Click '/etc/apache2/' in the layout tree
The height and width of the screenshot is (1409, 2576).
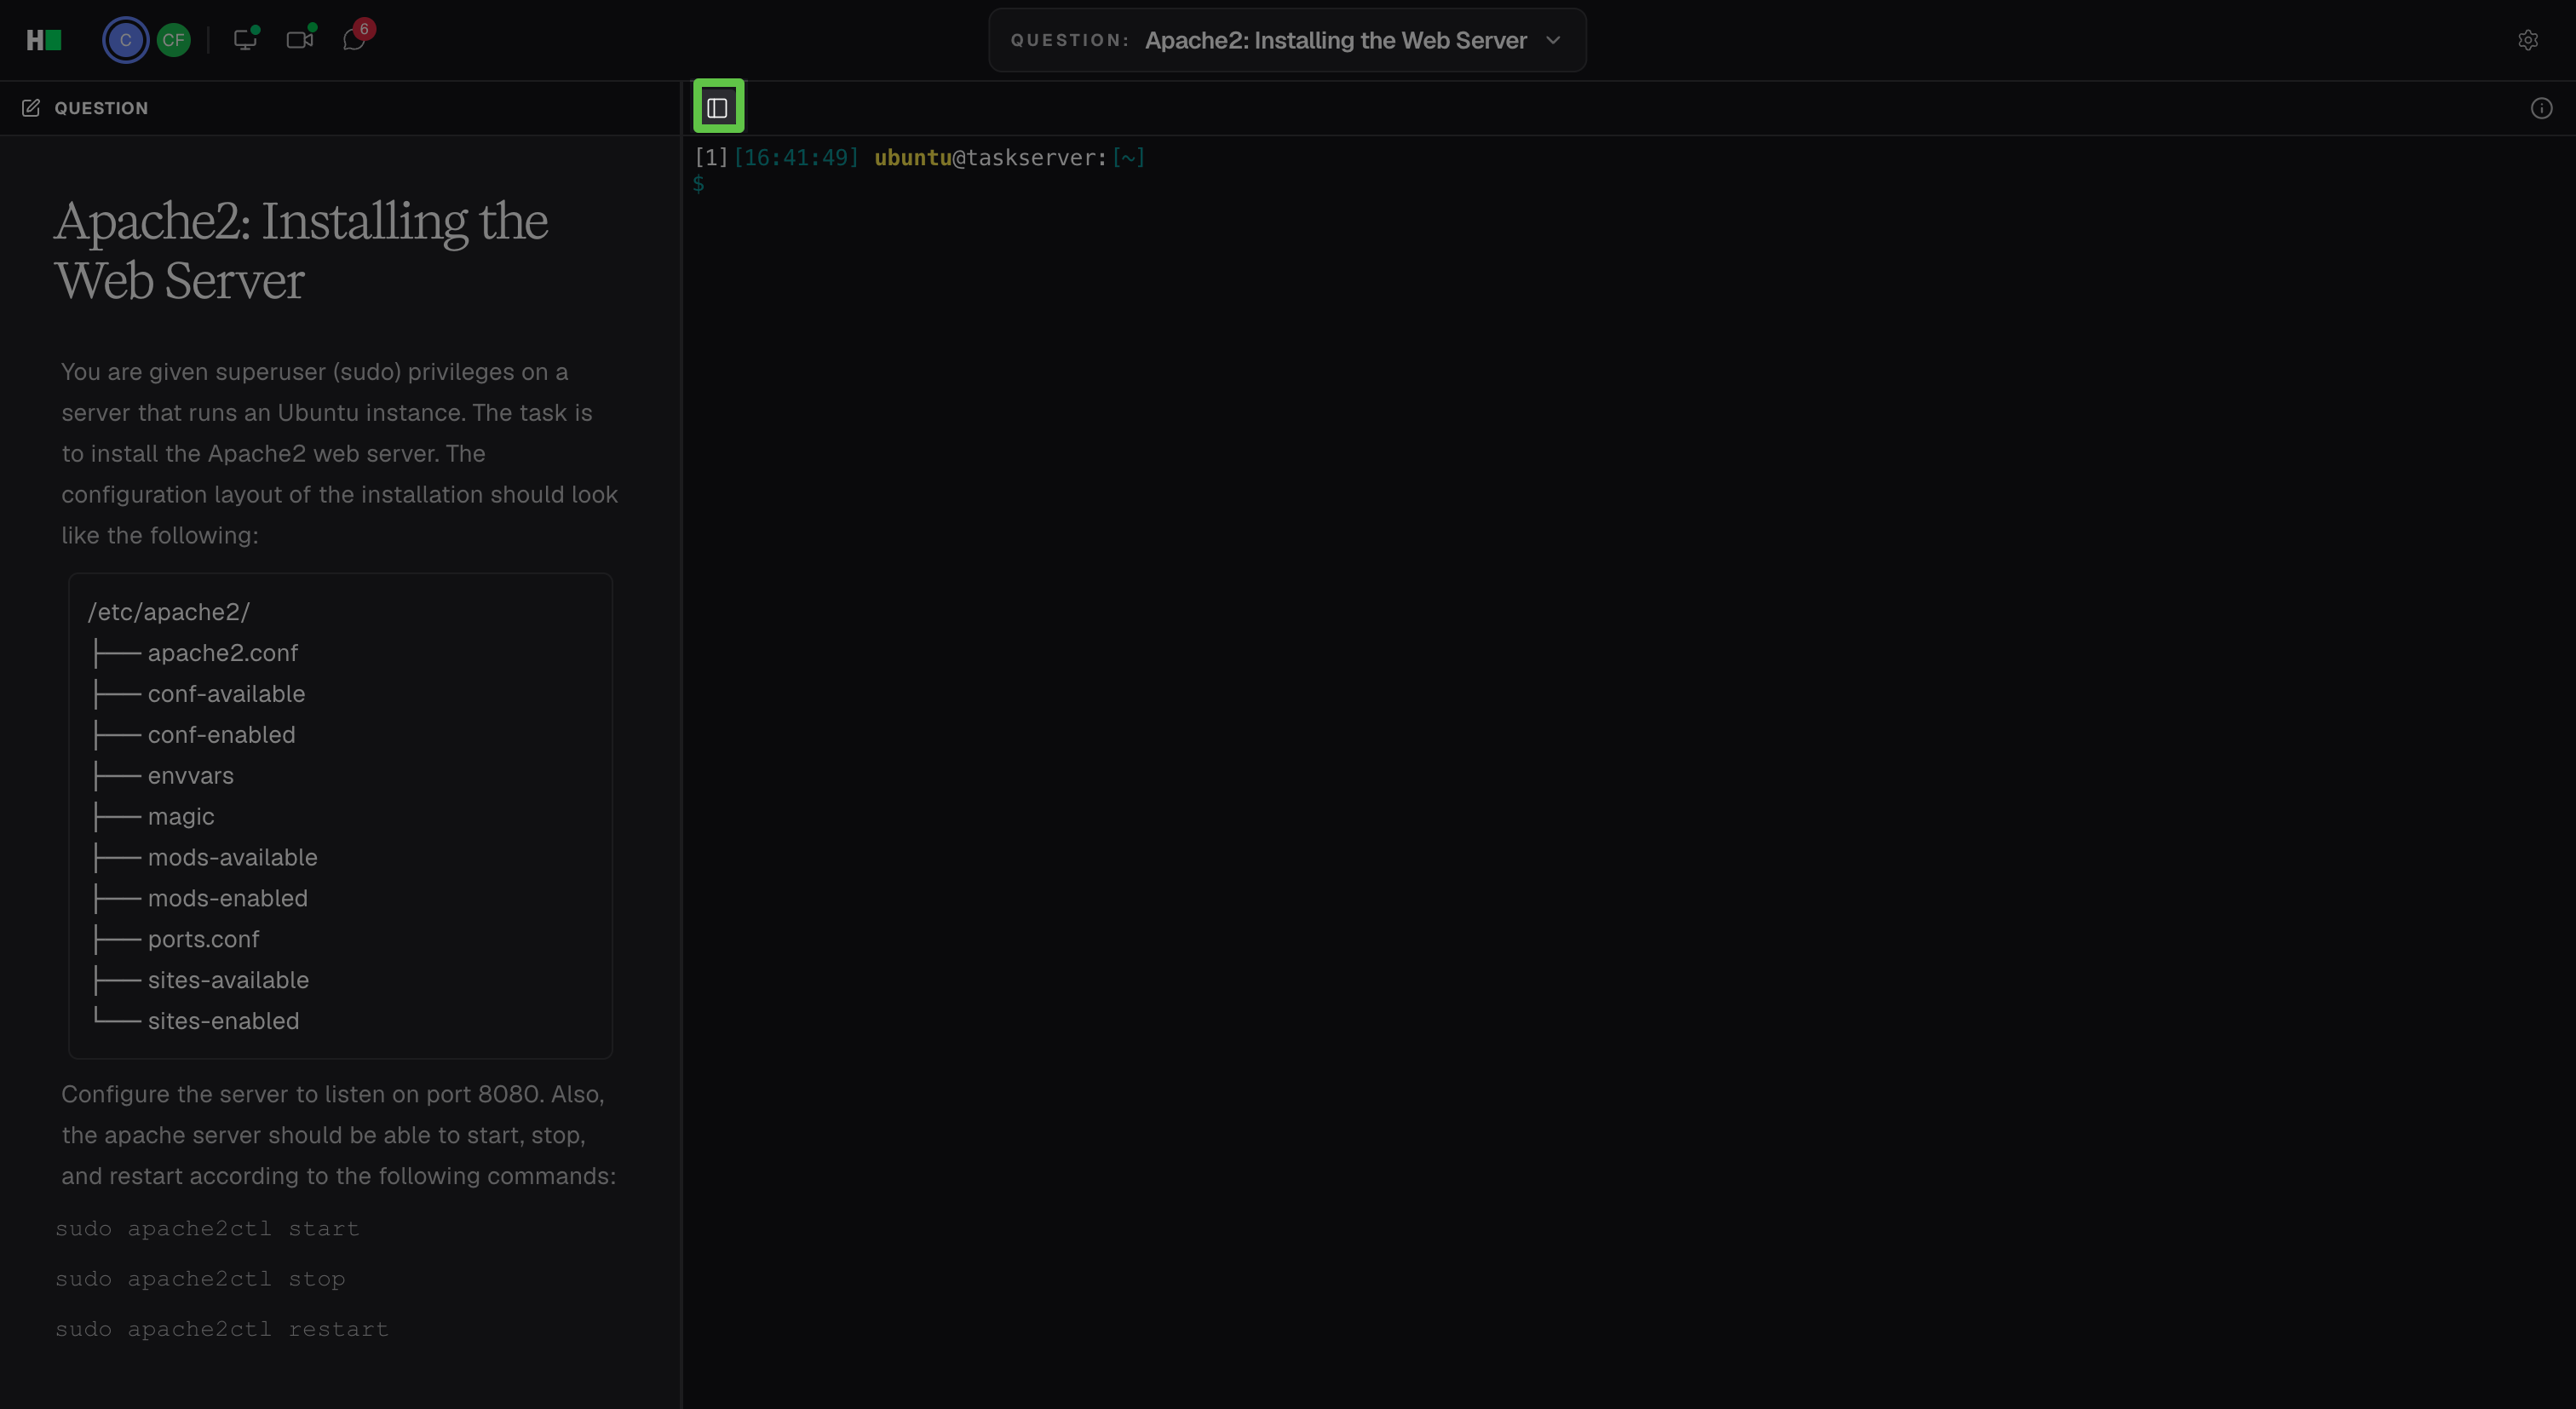pos(169,612)
